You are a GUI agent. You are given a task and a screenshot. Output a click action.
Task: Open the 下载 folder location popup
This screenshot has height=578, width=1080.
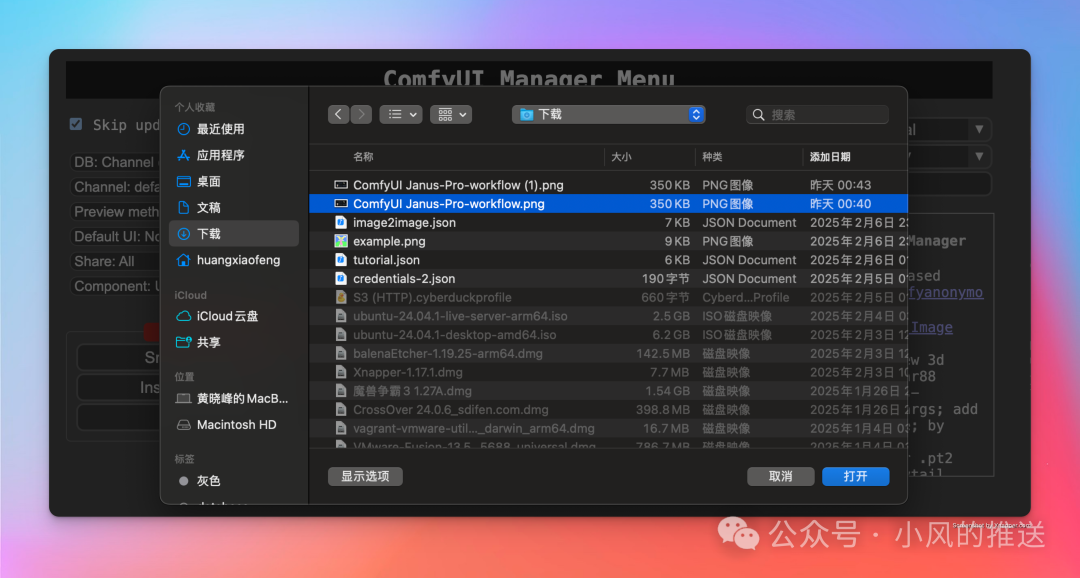click(609, 114)
